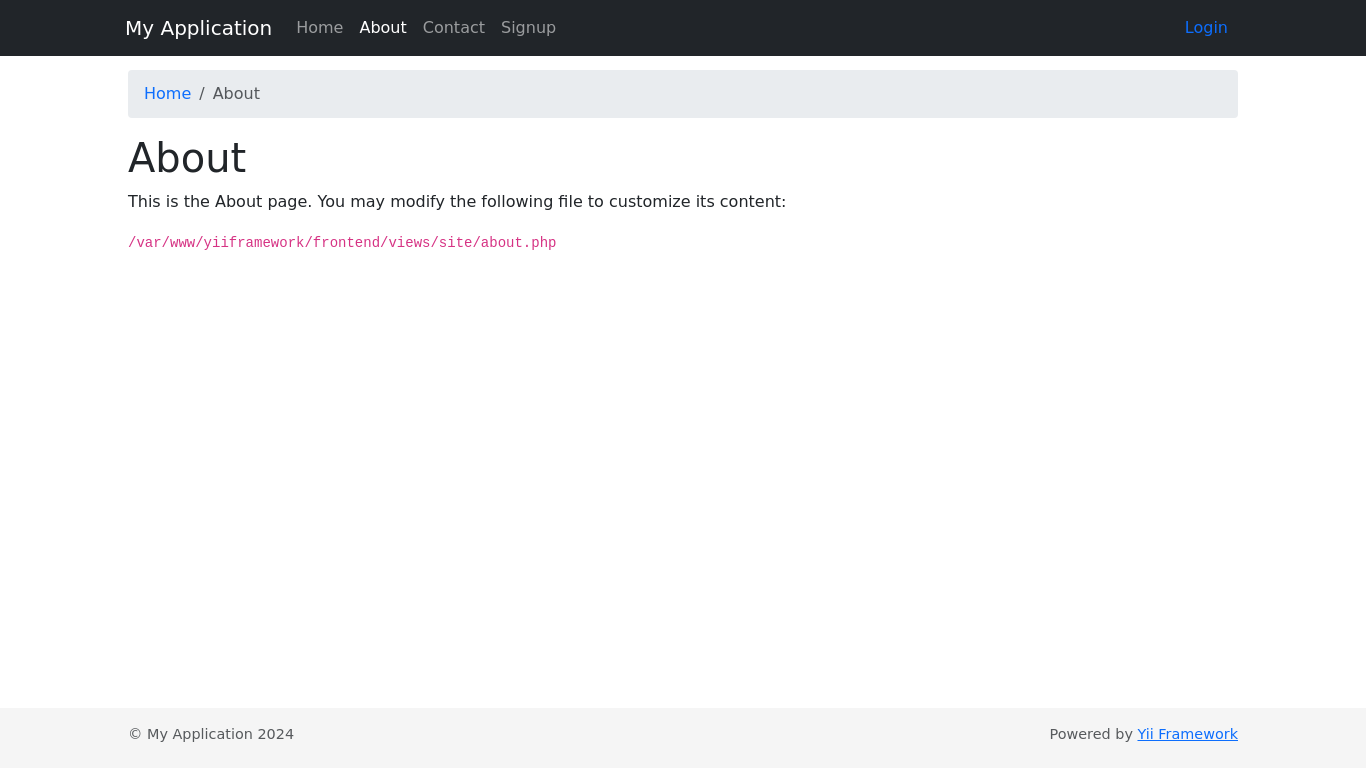Click the copyright My Application 2024 text
The height and width of the screenshot is (768, 1366).
(x=219, y=734)
